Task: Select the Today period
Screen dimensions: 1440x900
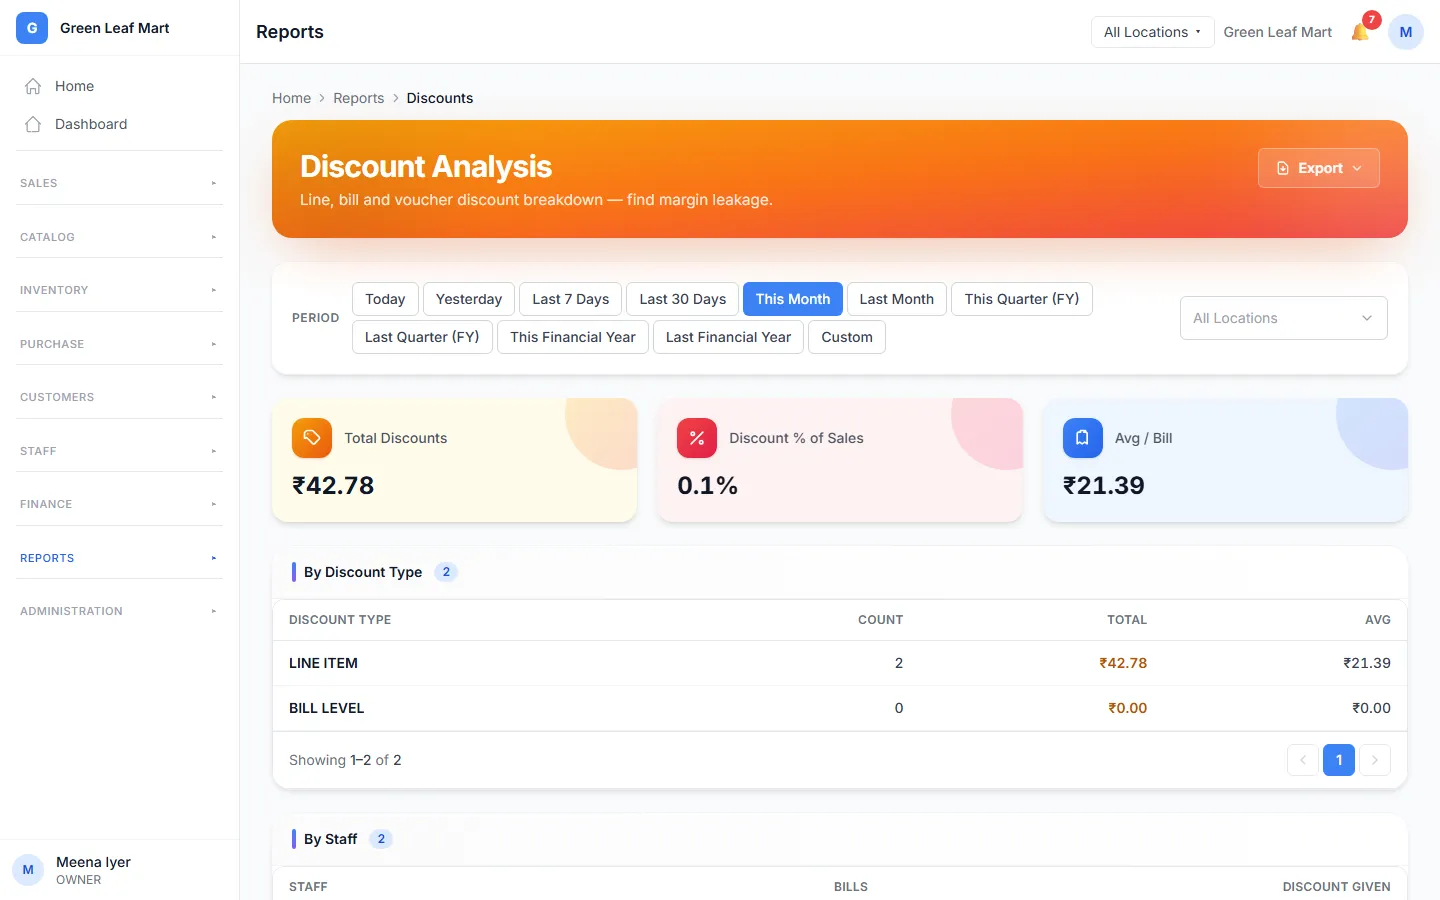Action: 385,299
